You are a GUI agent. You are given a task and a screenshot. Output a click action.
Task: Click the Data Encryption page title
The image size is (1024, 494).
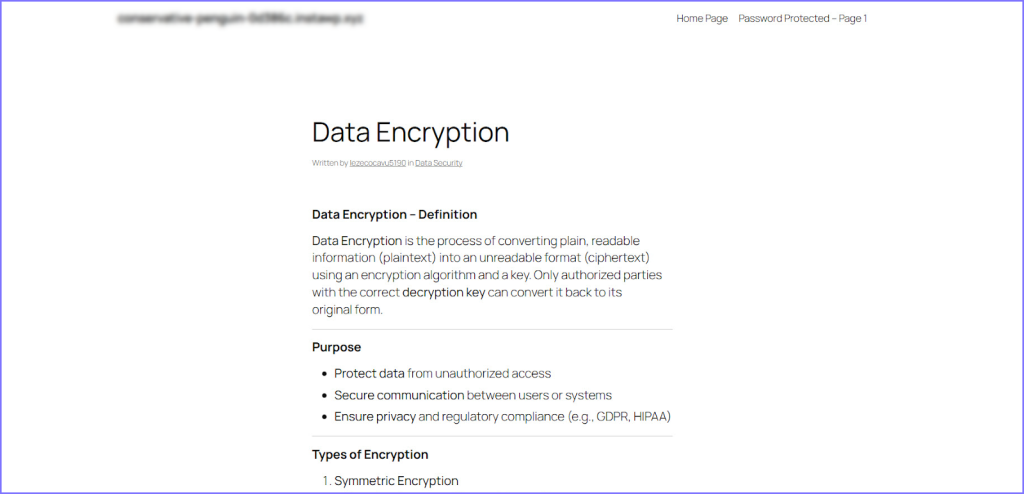[x=410, y=132]
